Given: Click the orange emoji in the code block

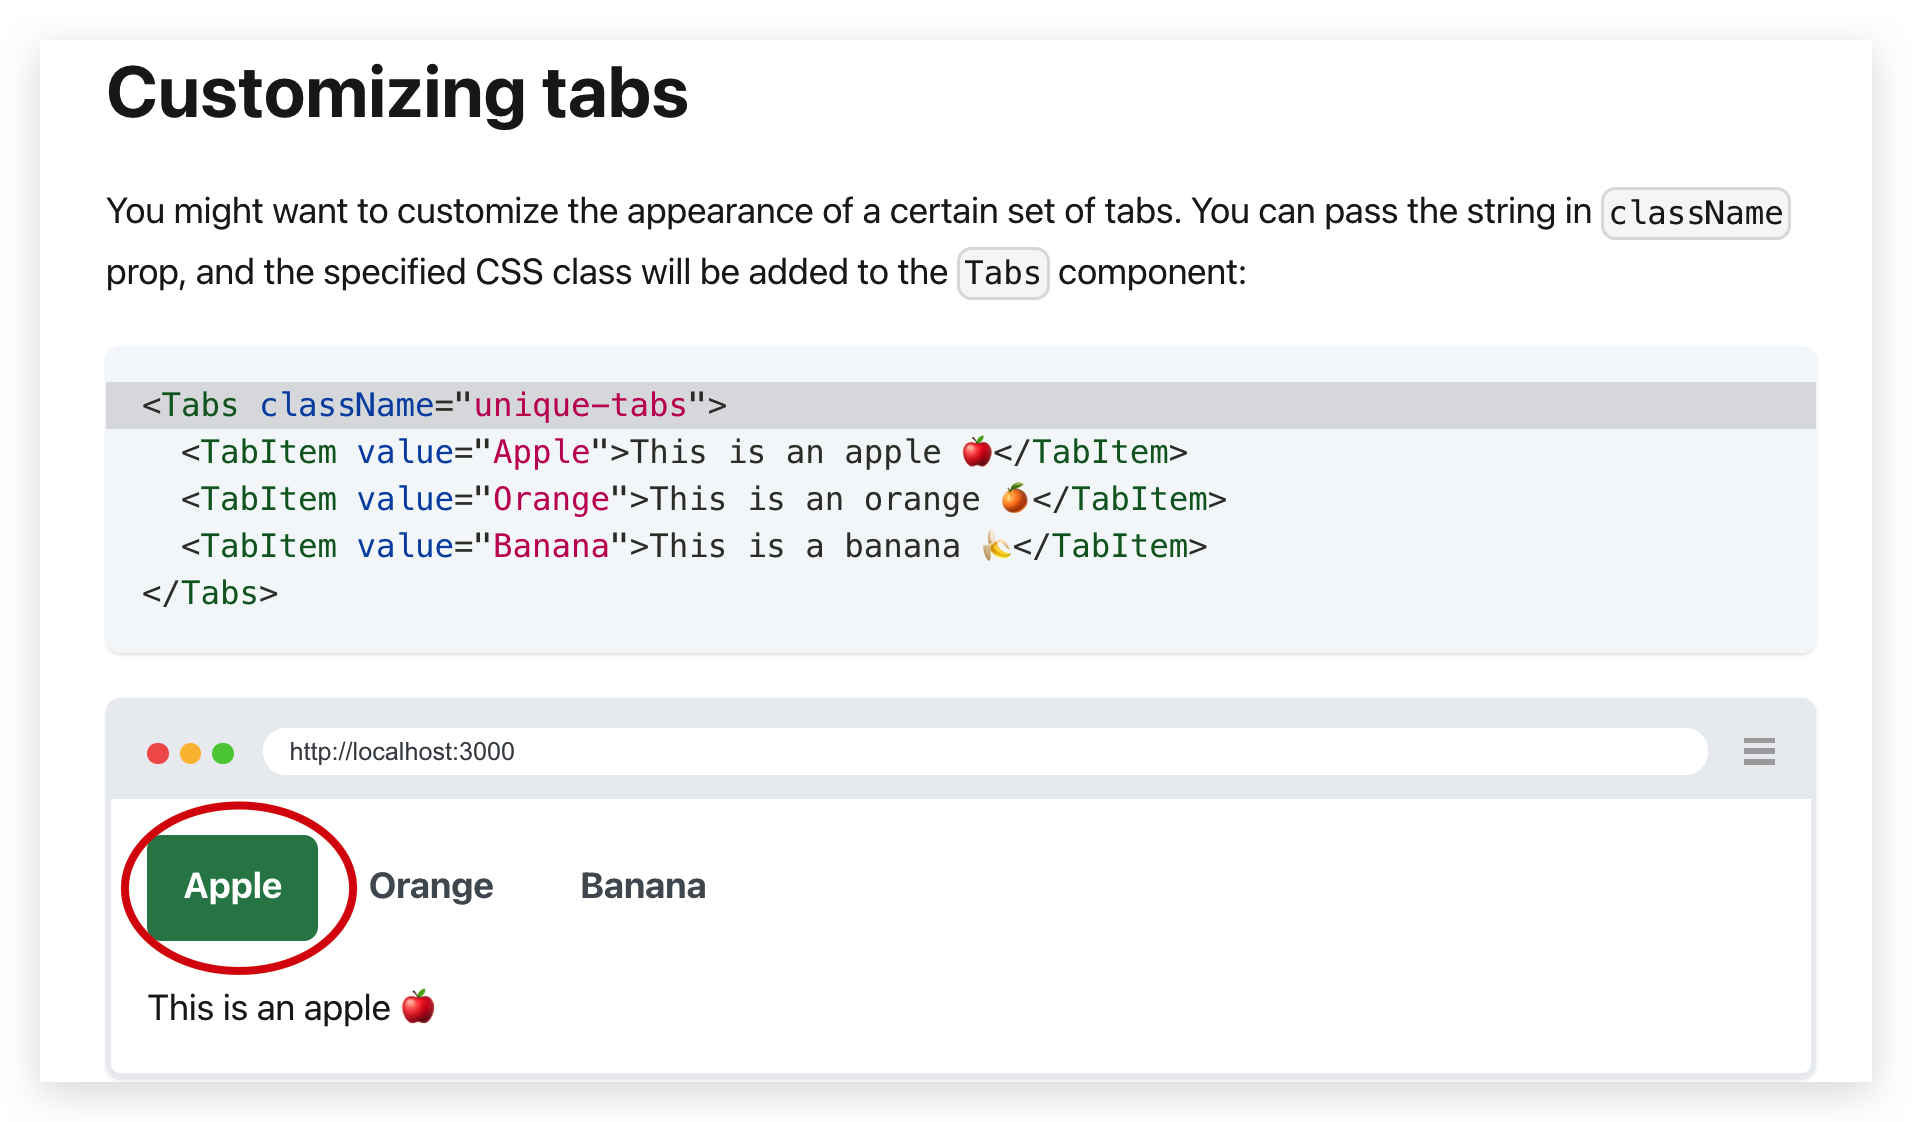Looking at the screenshot, I should 1012,498.
